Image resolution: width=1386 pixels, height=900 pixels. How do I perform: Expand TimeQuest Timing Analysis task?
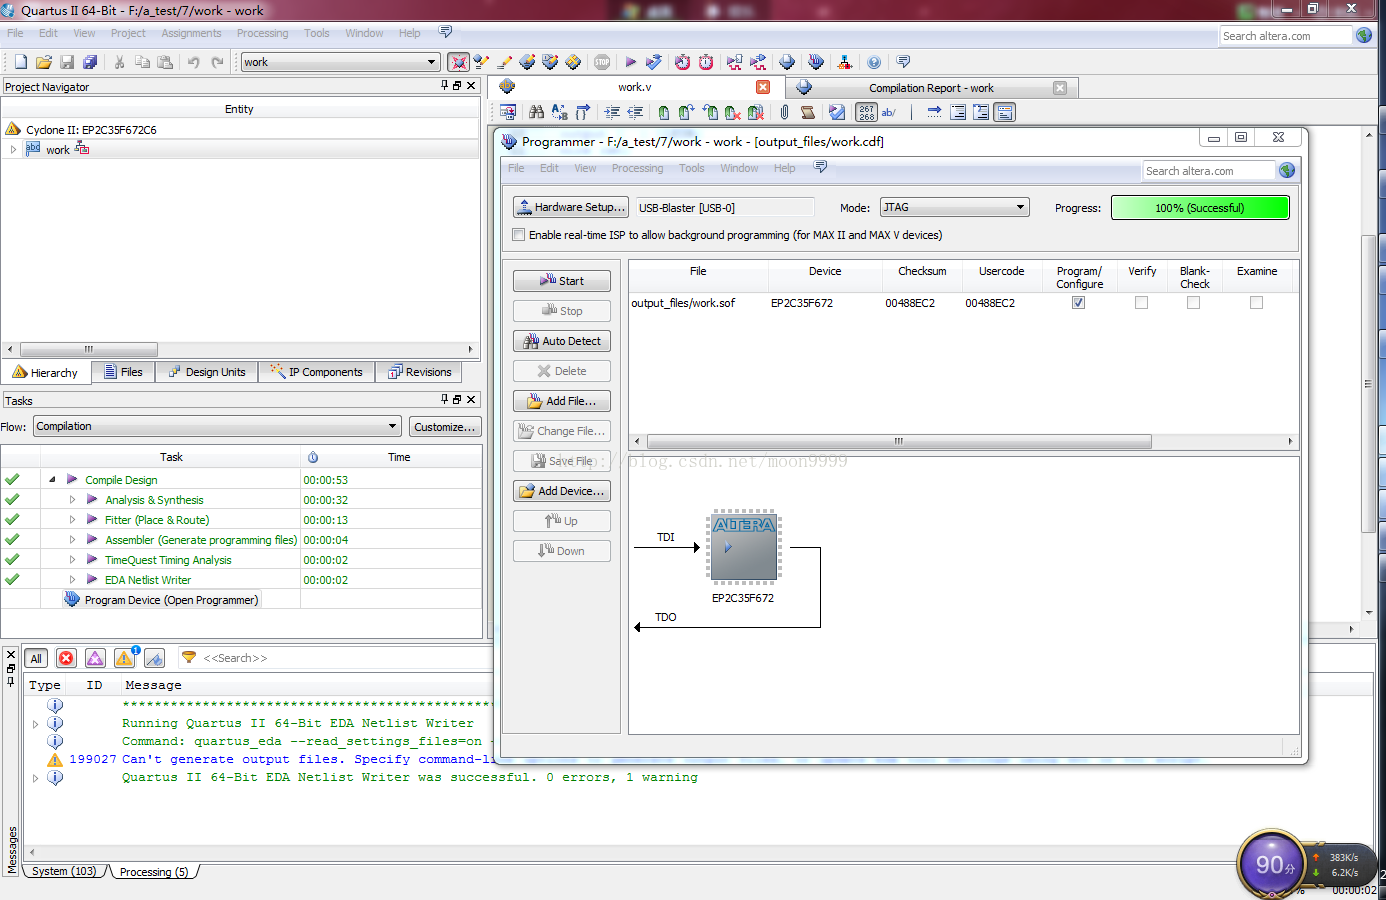72,560
